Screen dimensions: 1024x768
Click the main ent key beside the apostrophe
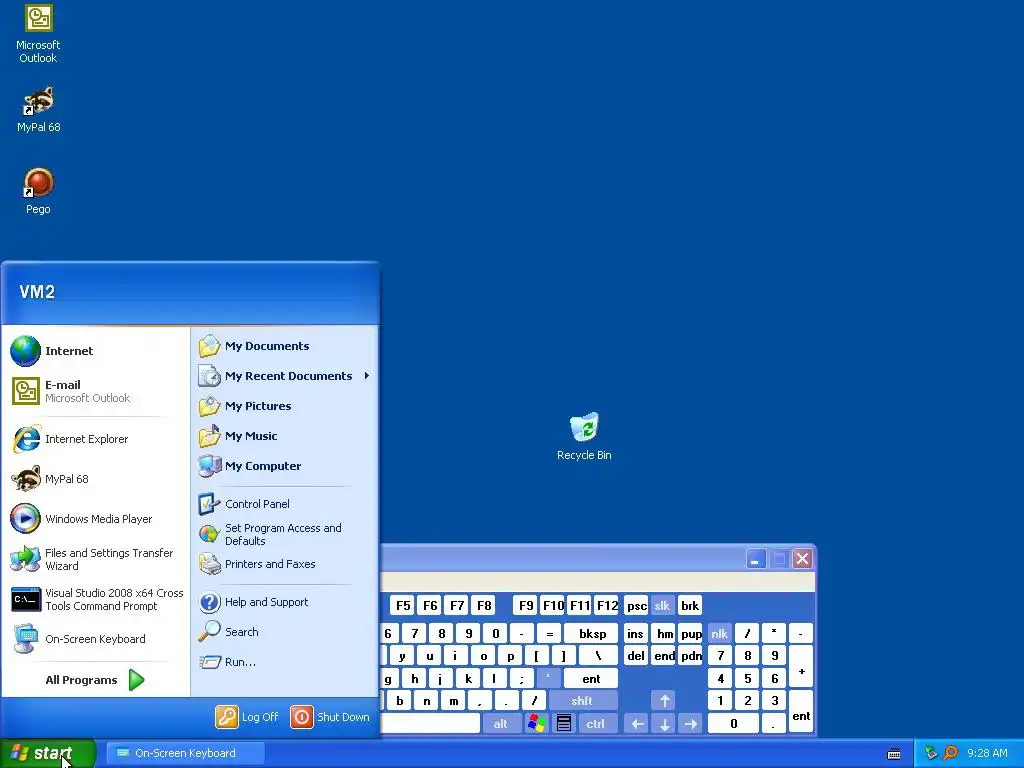point(591,679)
